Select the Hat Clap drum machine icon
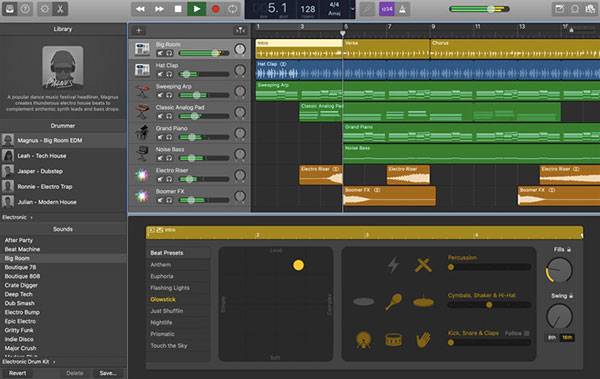The width and height of the screenshot is (600, 379). [142, 70]
